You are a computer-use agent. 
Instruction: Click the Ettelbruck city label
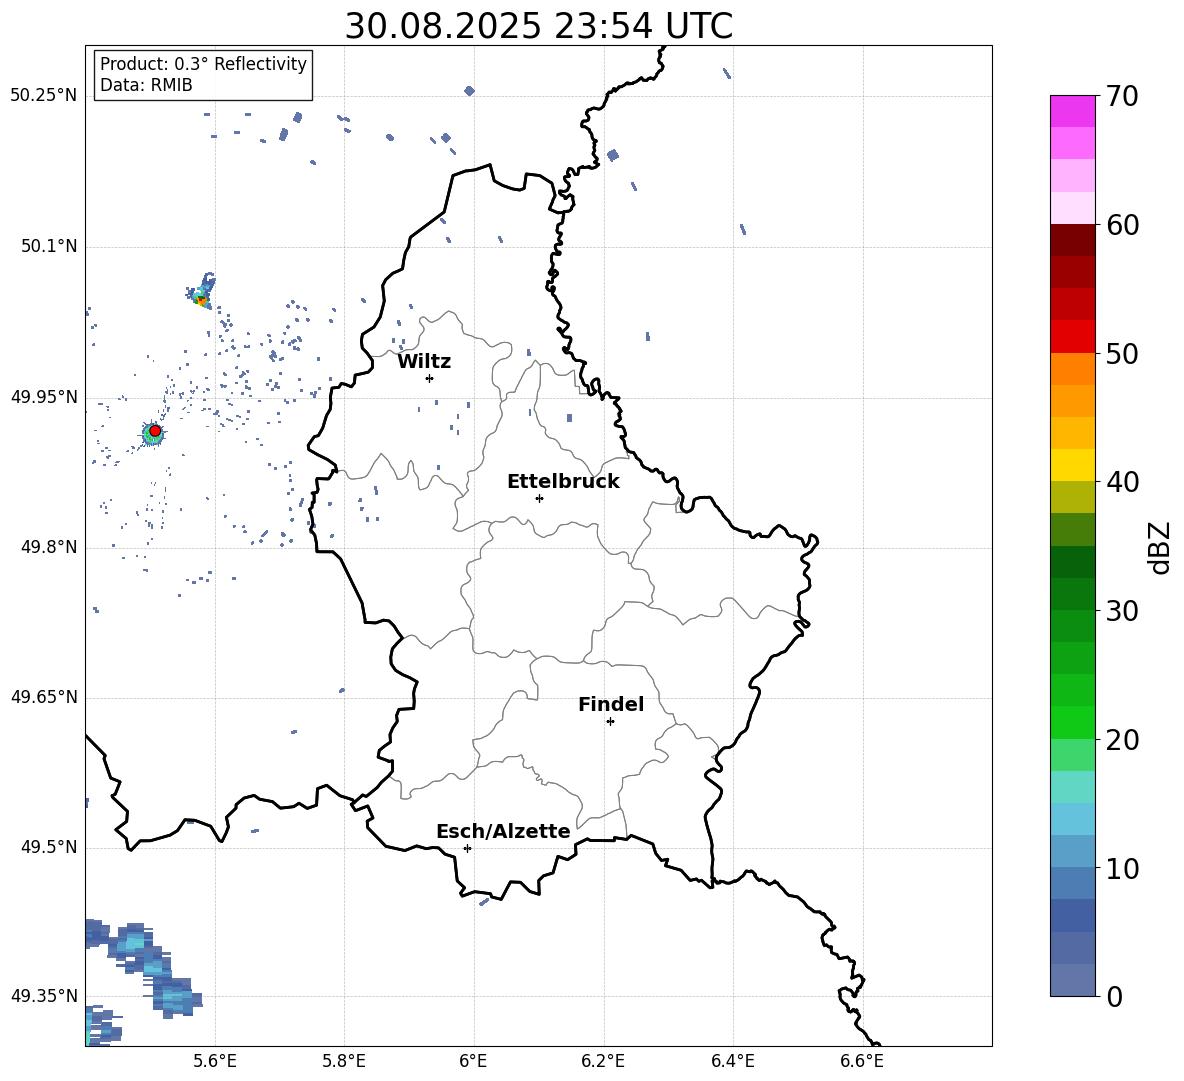tap(563, 482)
